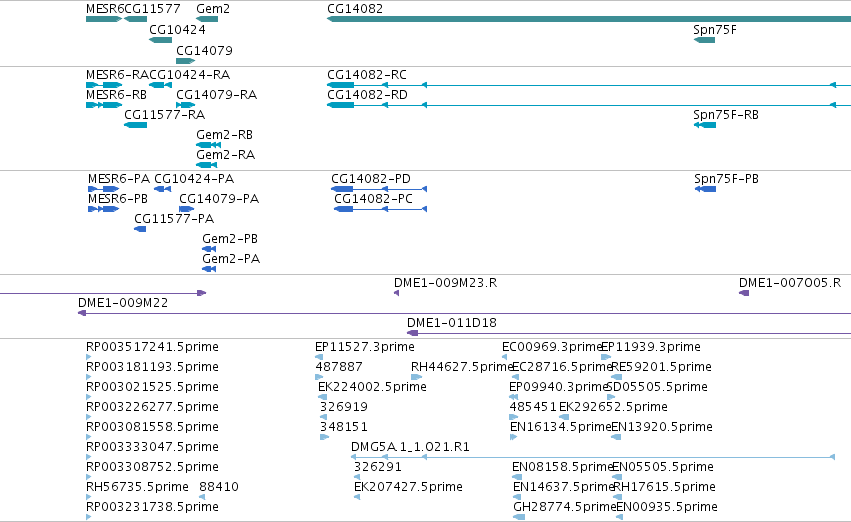851x522 pixels.
Task: Select DMG5A.1_1.O21.R1 feature label
Action: (410, 448)
